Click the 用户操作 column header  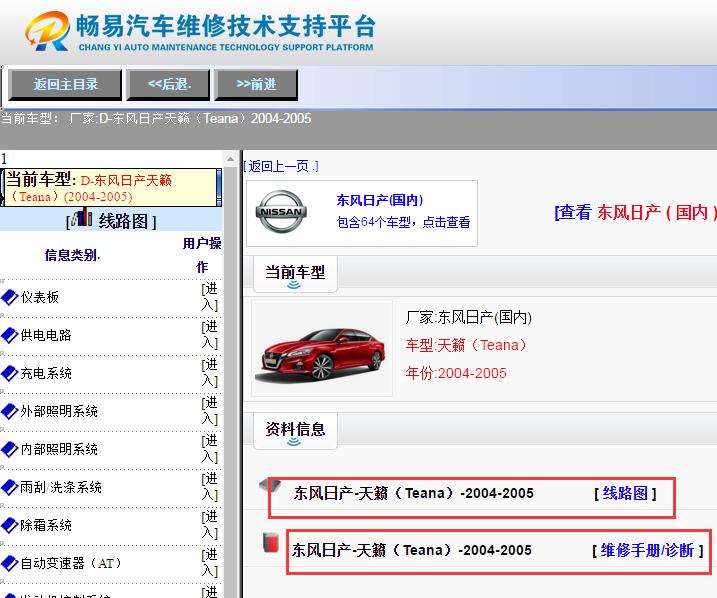pos(202,255)
